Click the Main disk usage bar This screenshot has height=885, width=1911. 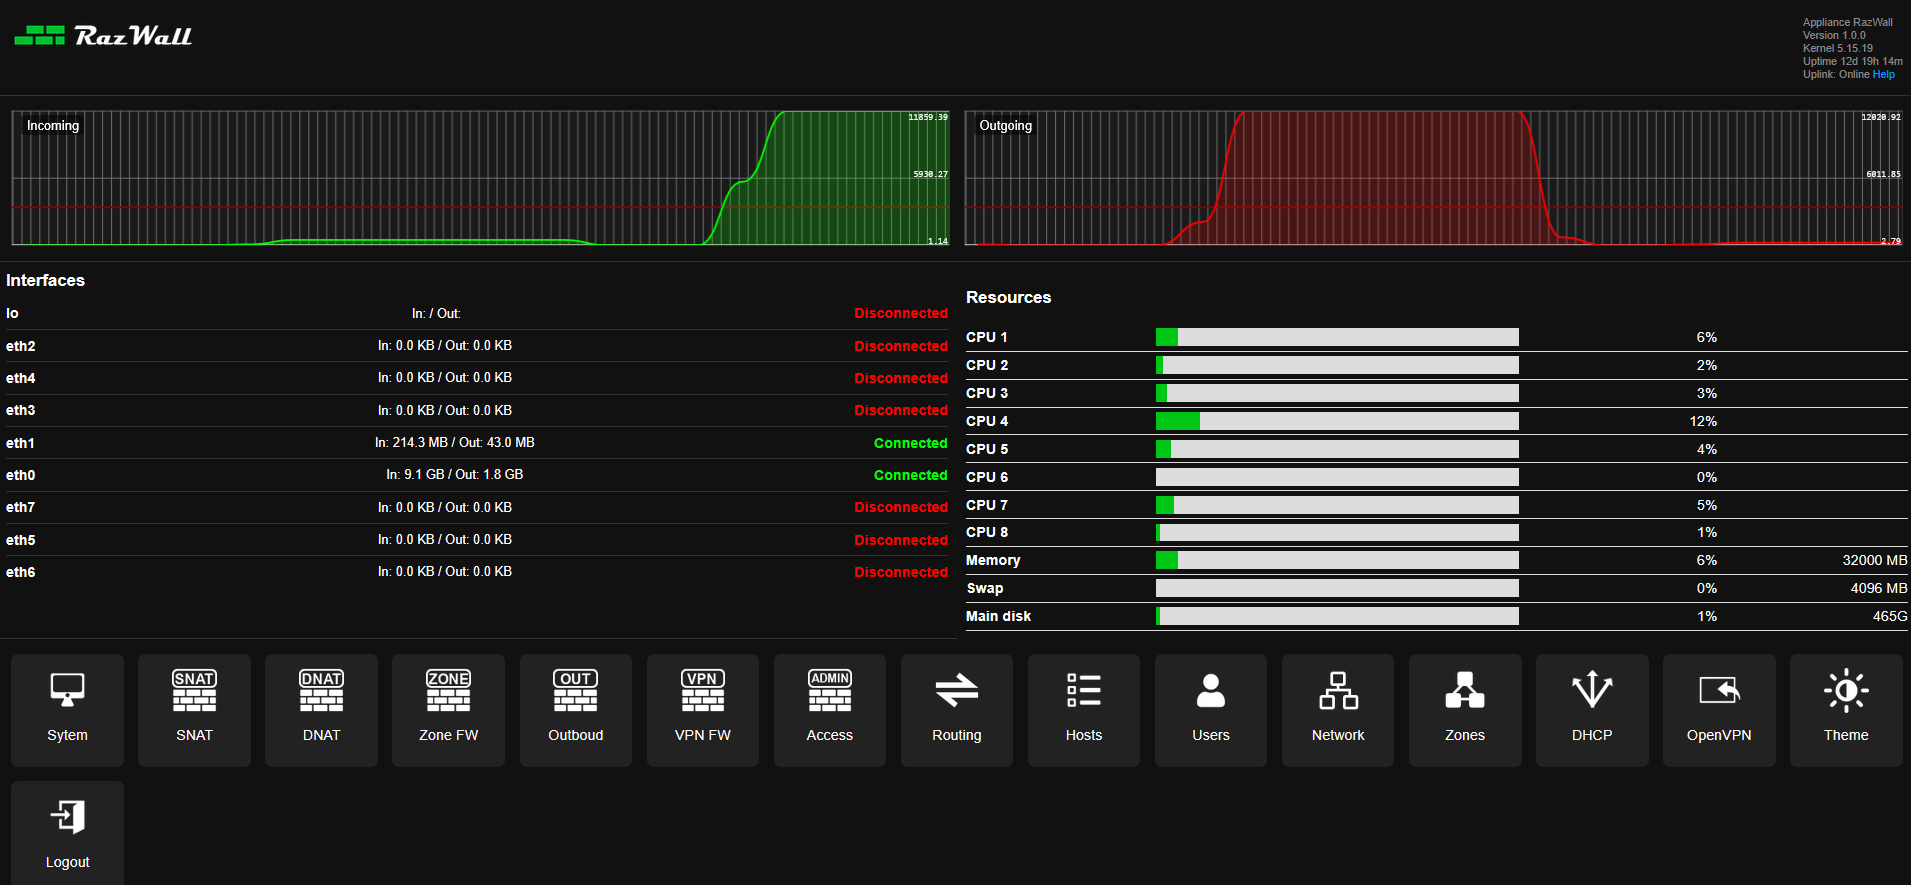[1337, 616]
